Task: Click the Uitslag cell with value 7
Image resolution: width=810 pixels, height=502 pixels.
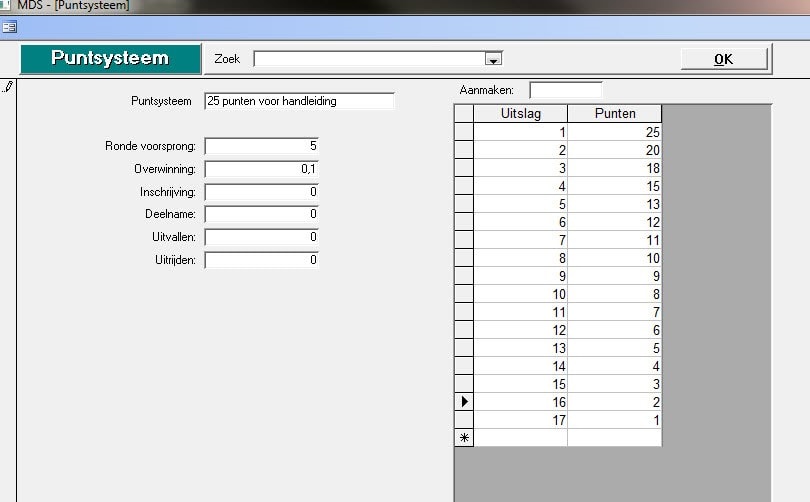Action: pos(521,240)
